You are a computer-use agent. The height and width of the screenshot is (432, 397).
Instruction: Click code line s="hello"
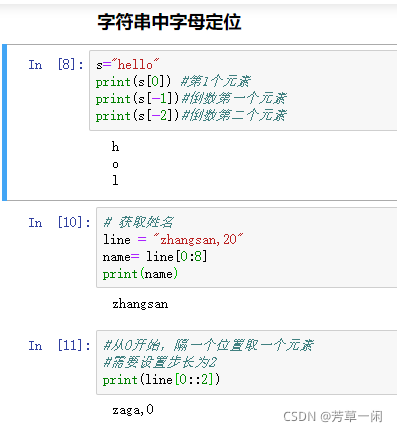tap(128, 64)
